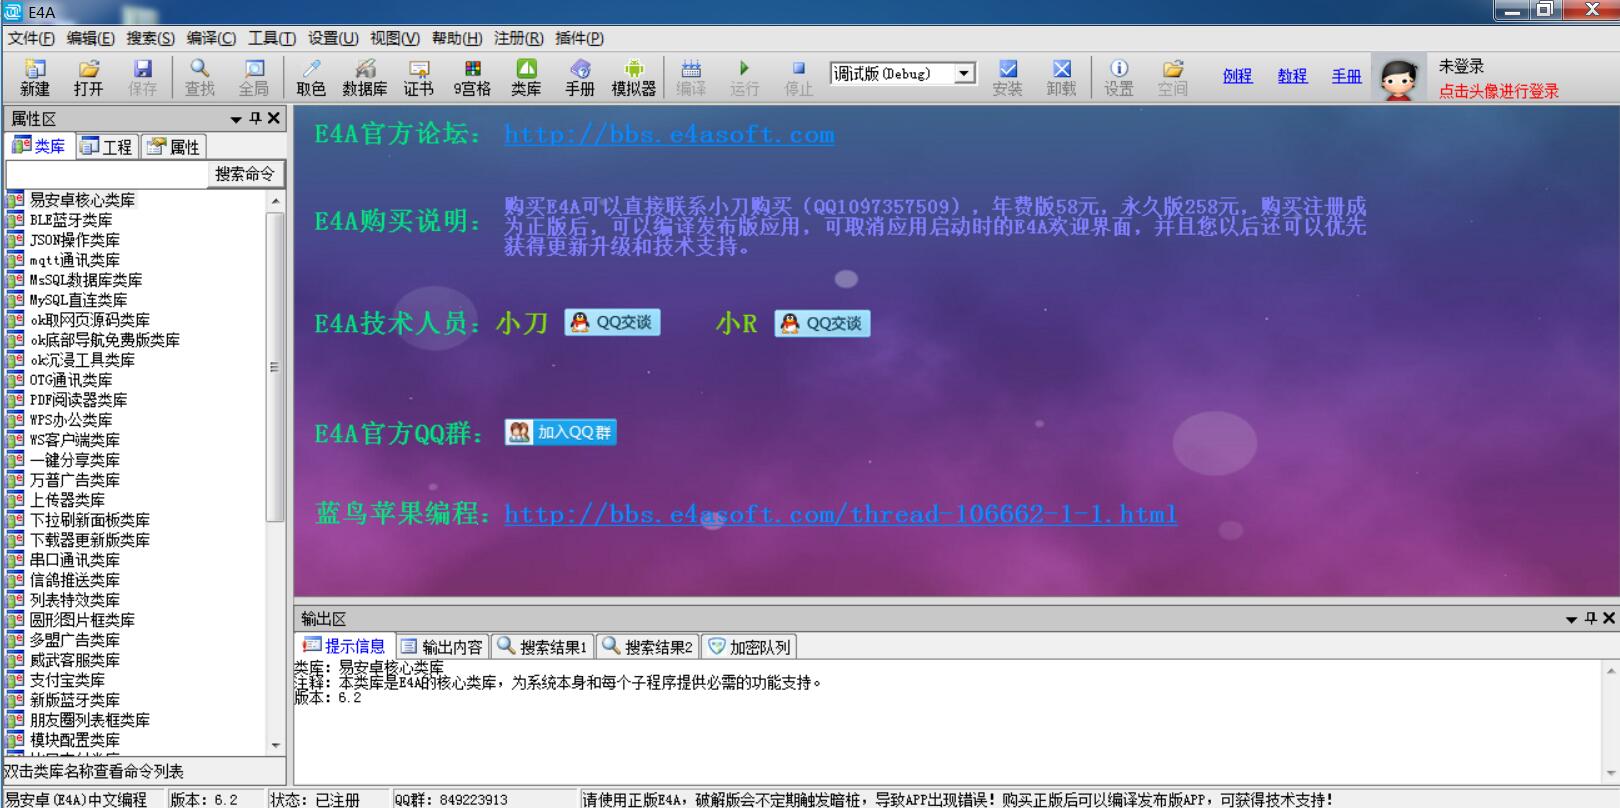Image resolution: width=1620 pixels, height=808 pixels.
Task: Switch to the 输出内容 tab
Action: tap(442, 647)
